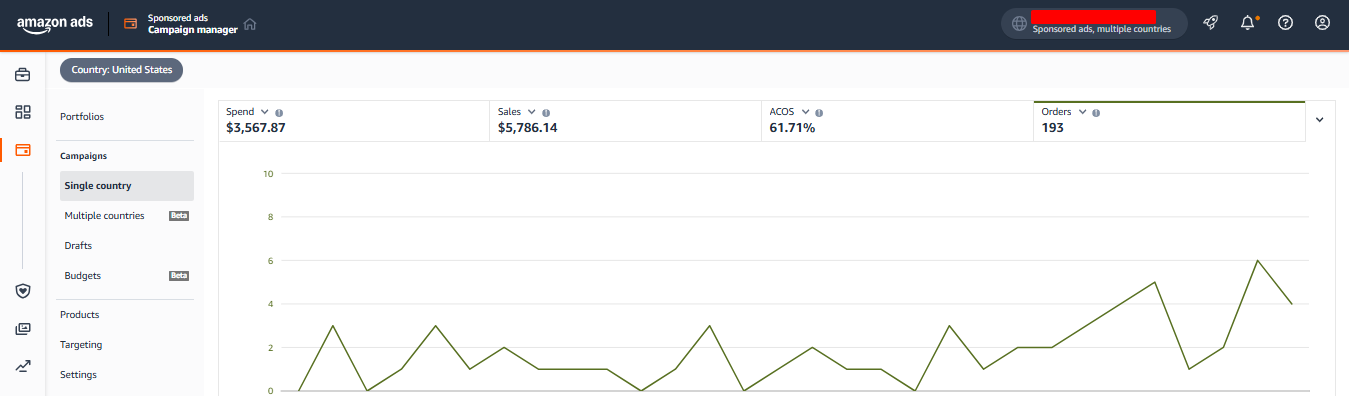Open the Orders metric dropdown
Viewport: 1349px width, 396px height.
[1082, 112]
